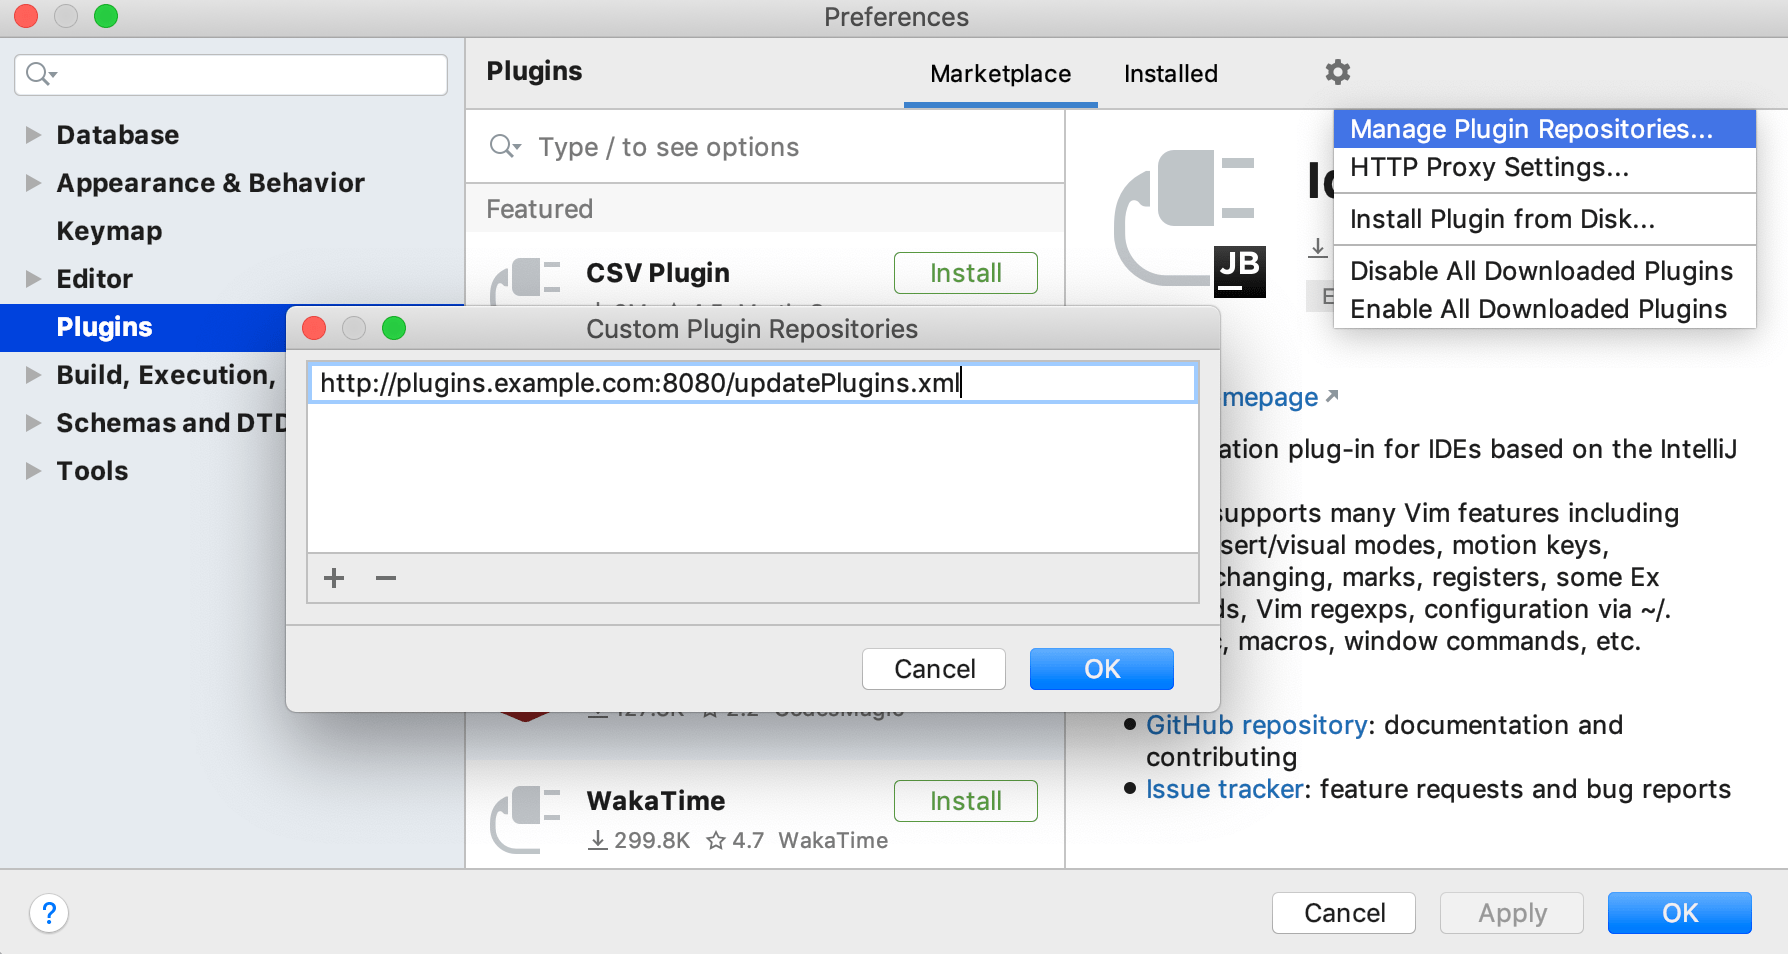Confirm Custom Plugin Repositories dialog with OK

(x=1101, y=669)
